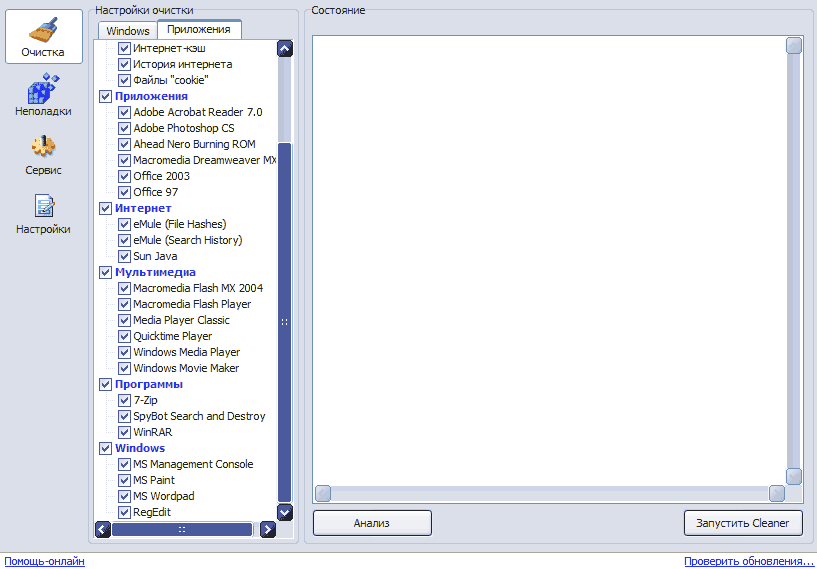Uncheck the 7-Zip checkbox

[124, 400]
